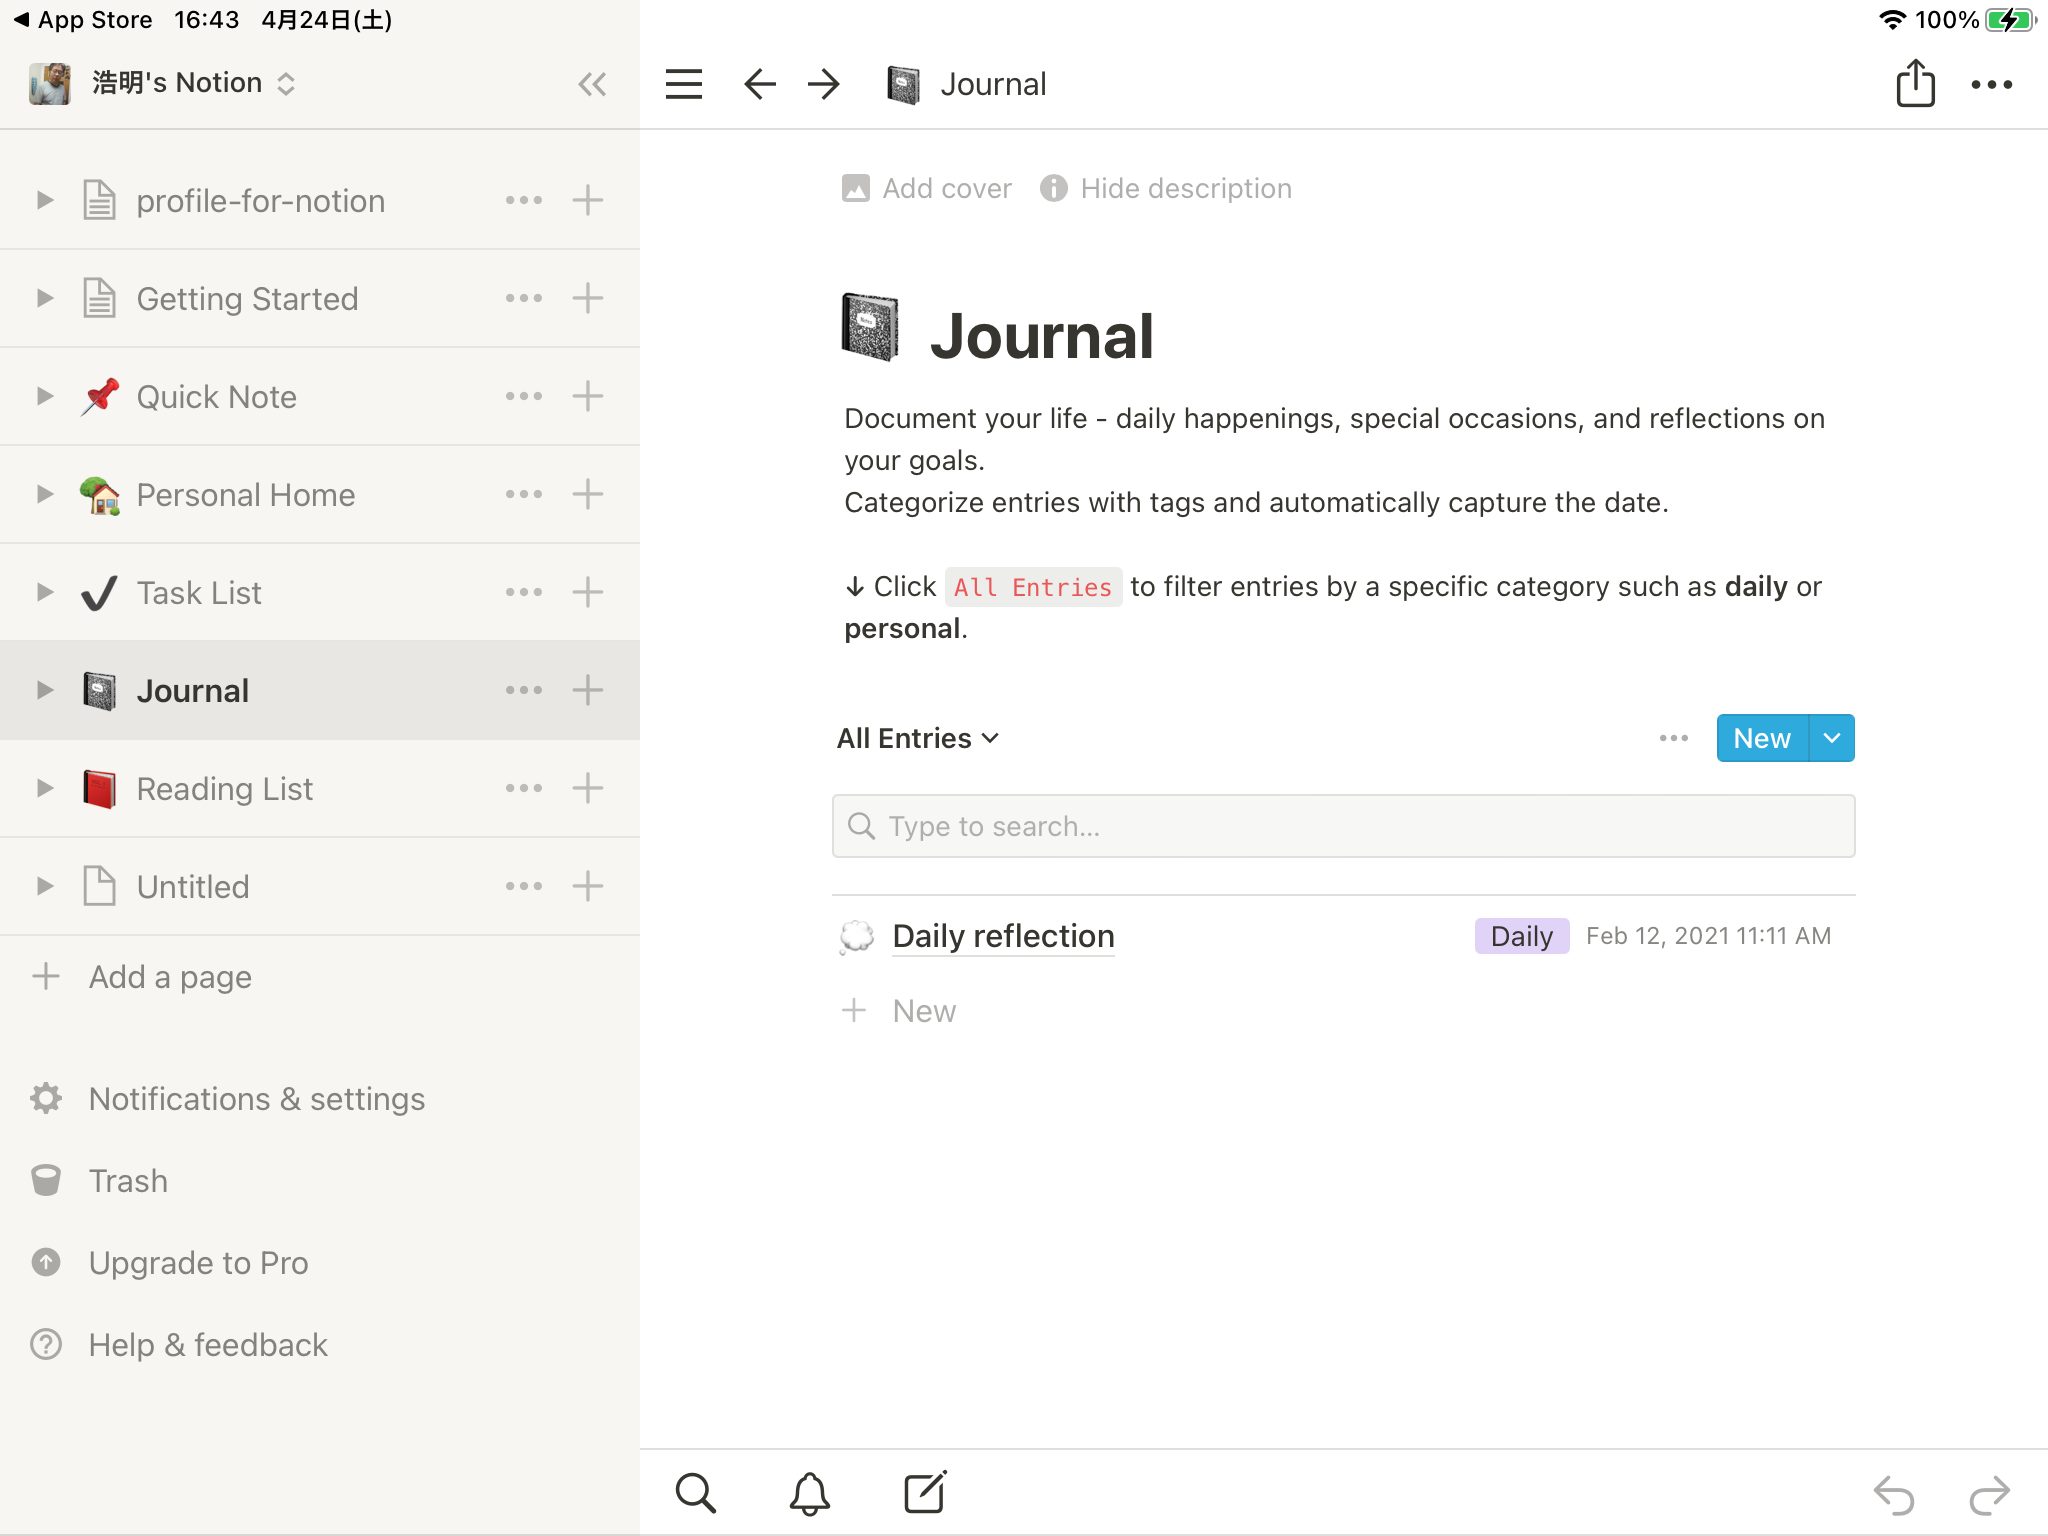The width and height of the screenshot is (2048, 1536).
Task: Click the Upgrade to Pro arrow icon
Action: [x=46, y=1262]
